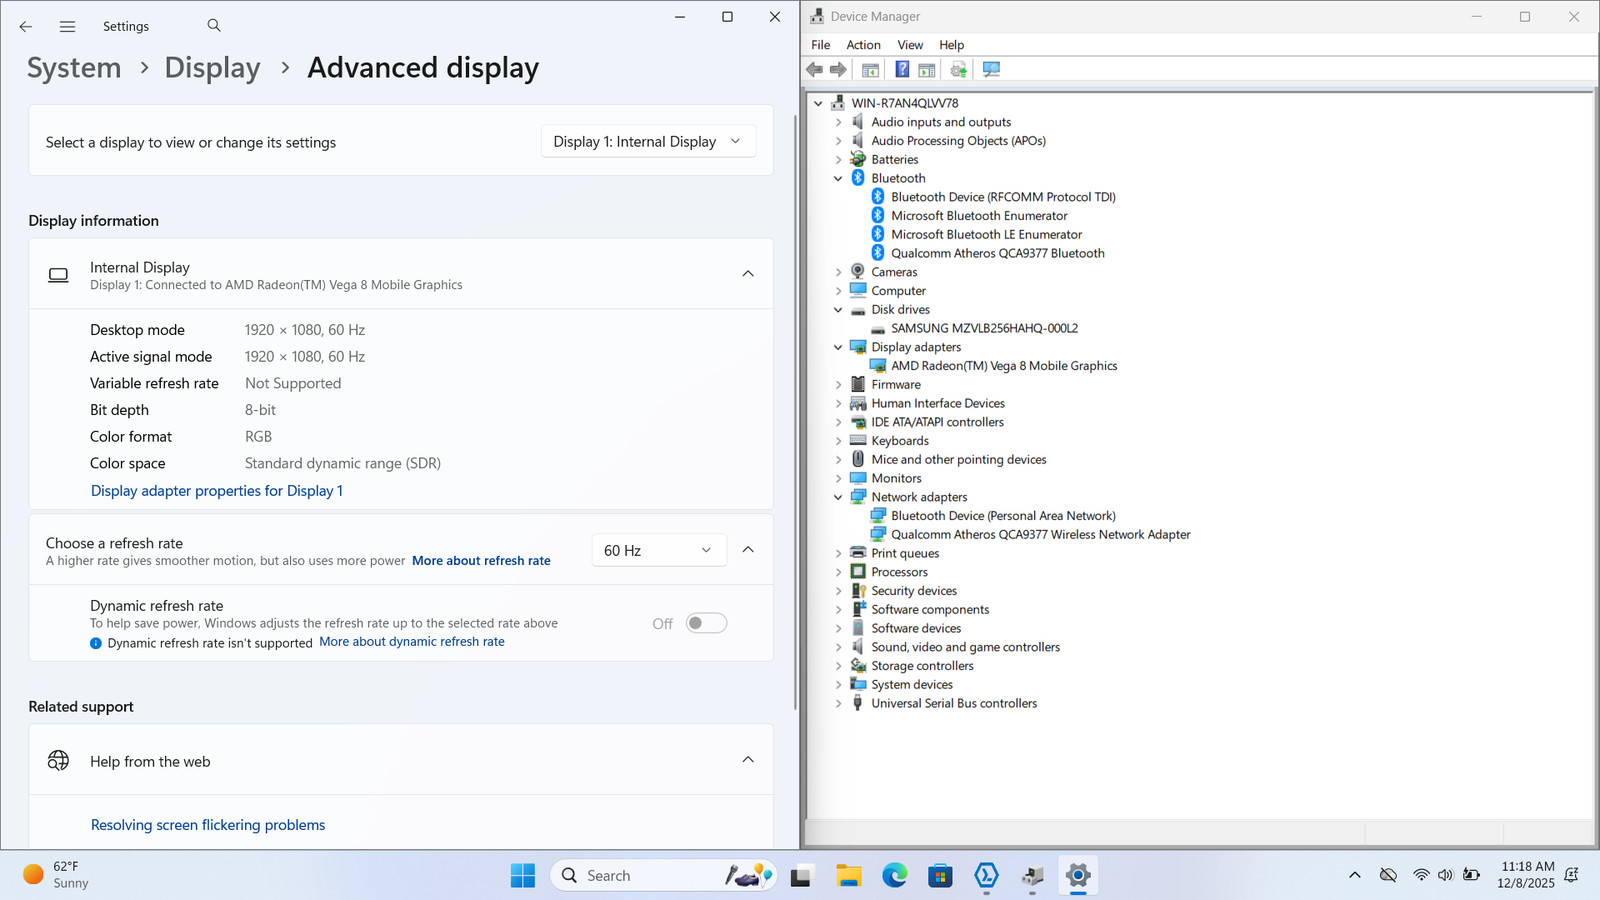Viewport: 1600px width, 900px height.
Task: Click Show/Hide Action Pane toolbar icon
Action: [x=927, y=69]
